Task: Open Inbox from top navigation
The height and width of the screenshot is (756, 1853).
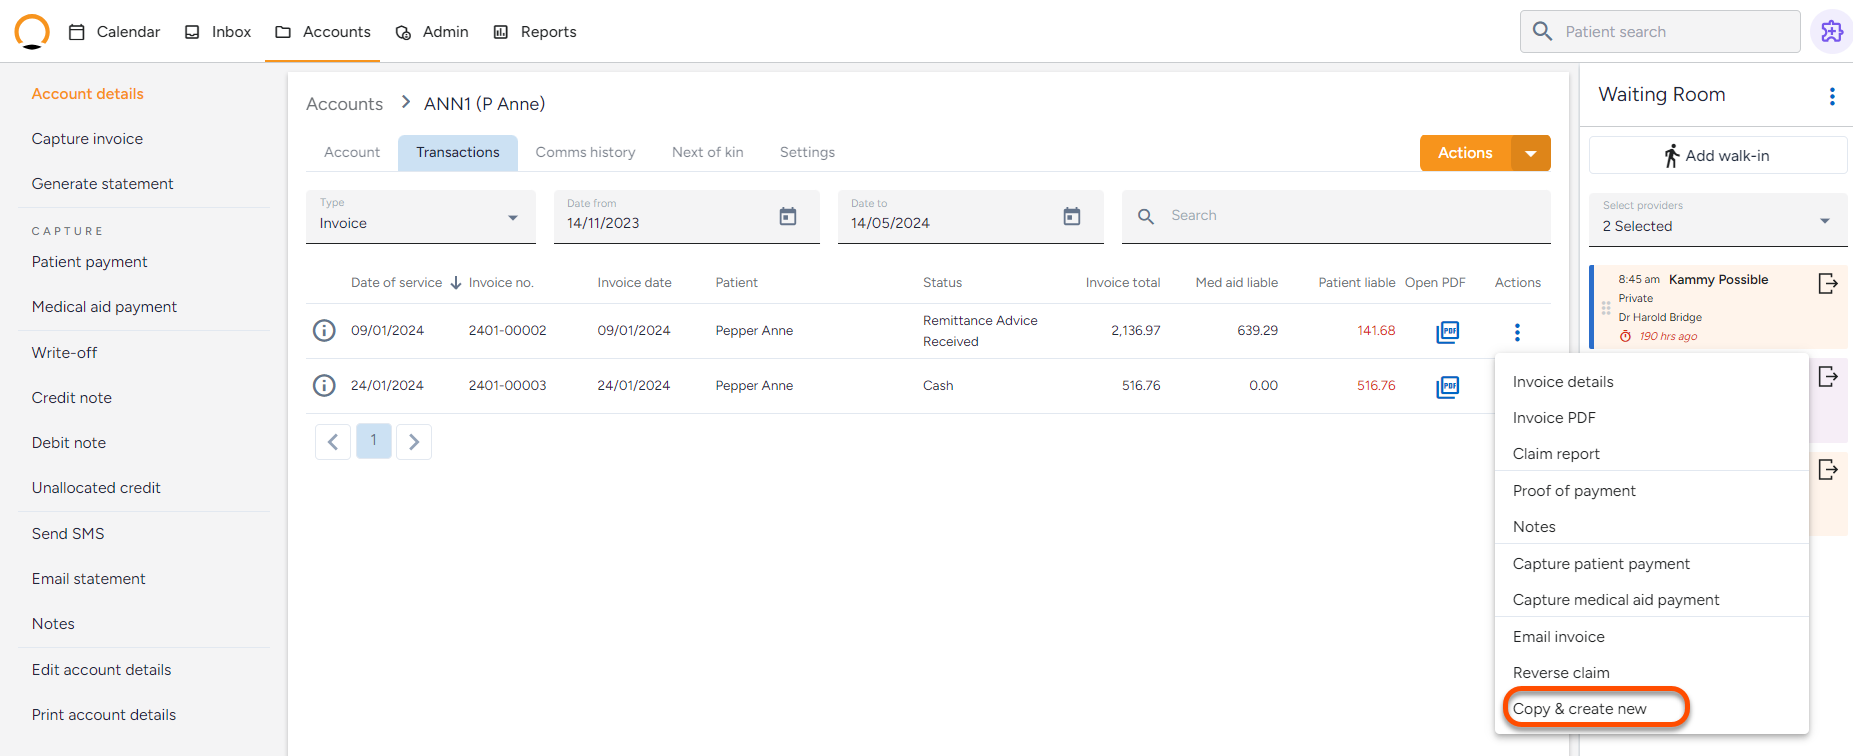Action: coord(218,32)
